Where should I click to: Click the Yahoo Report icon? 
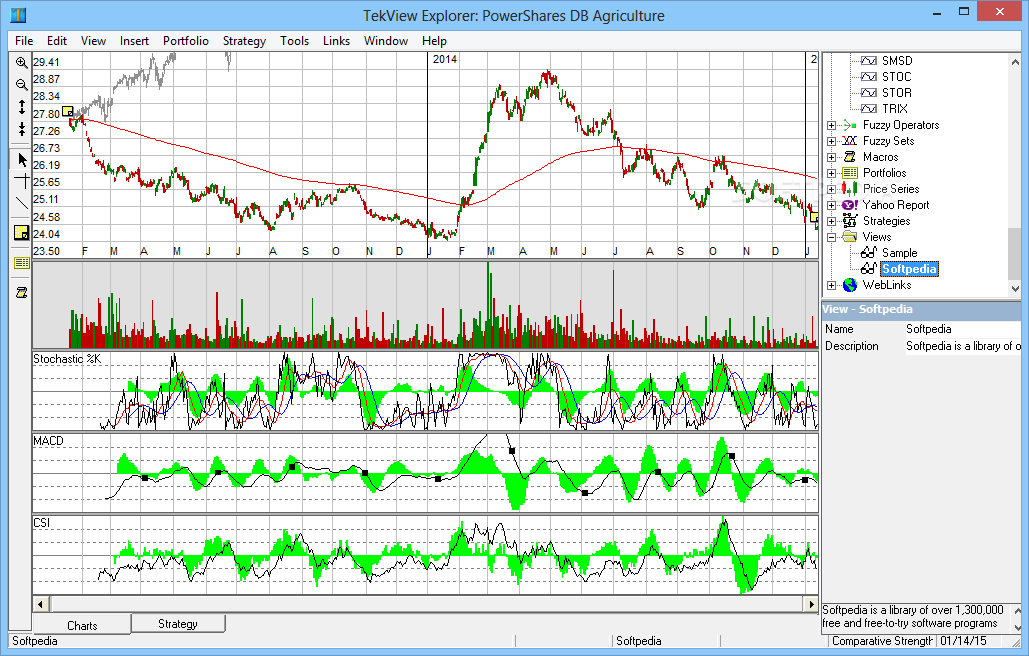click(850, 205)
